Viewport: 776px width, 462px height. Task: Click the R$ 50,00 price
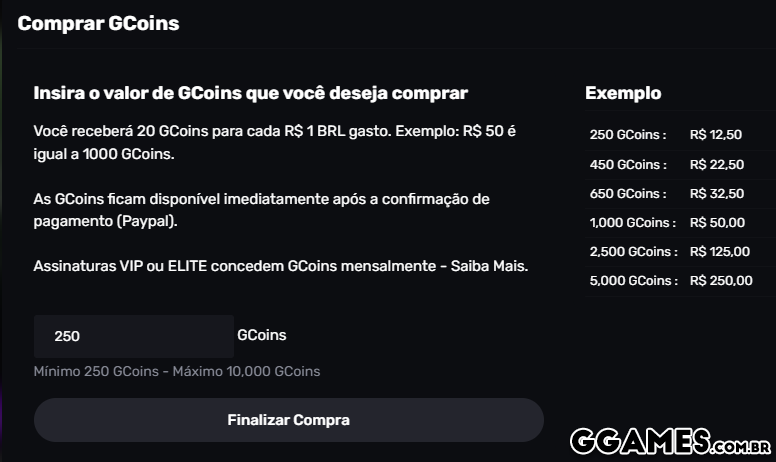[717, 222]
